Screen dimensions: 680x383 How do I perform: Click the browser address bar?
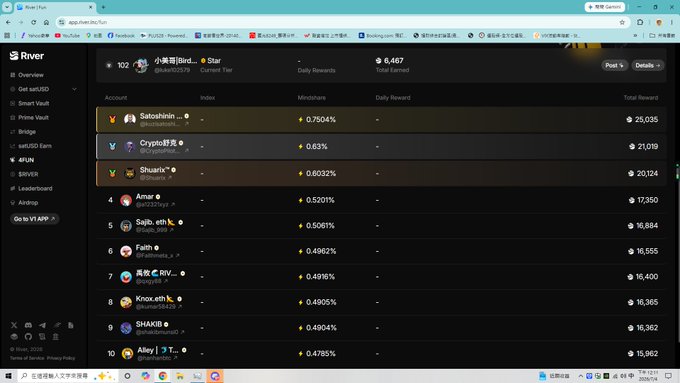[x=338, y=22]
